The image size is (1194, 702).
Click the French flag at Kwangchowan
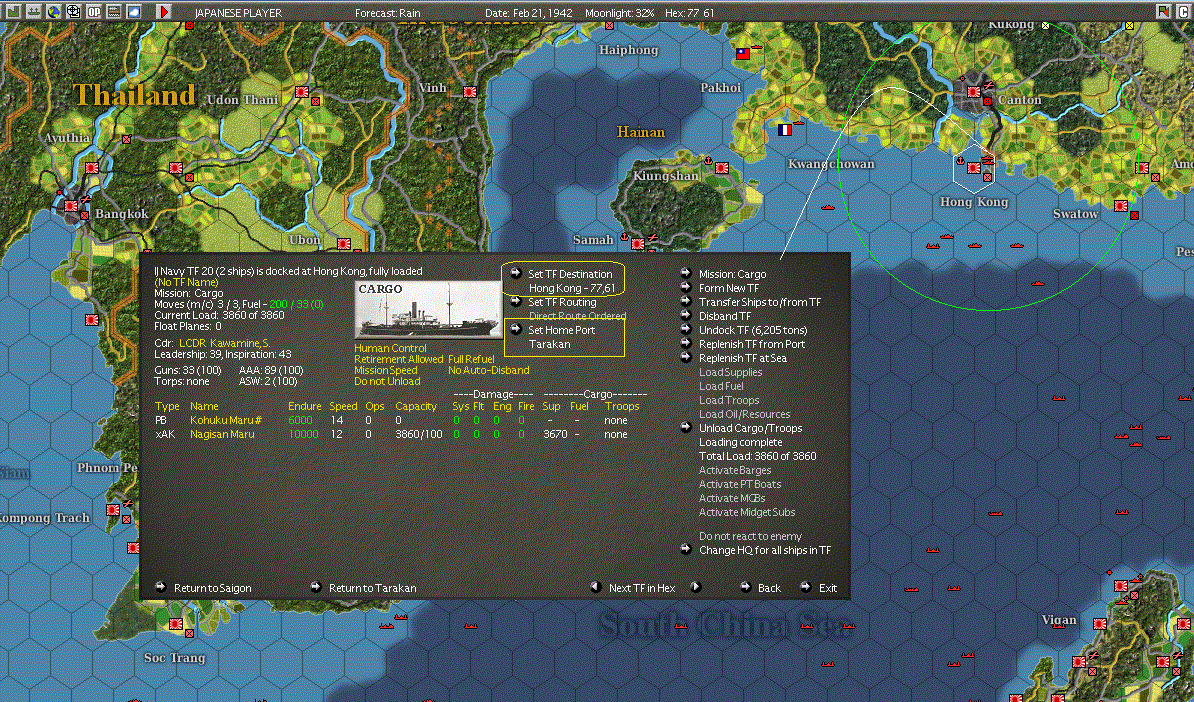point(784,130)
